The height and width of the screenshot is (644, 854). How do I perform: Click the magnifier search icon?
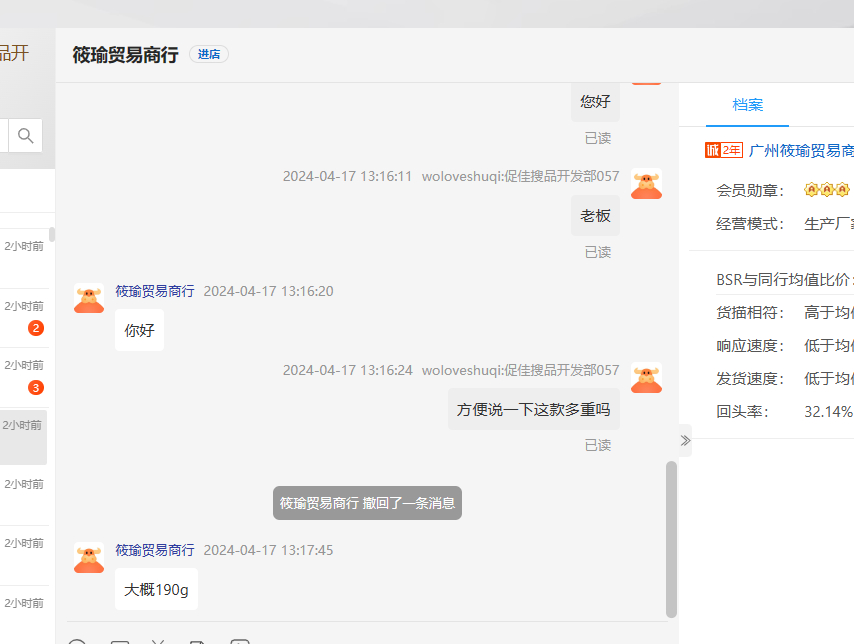point(26,135)
